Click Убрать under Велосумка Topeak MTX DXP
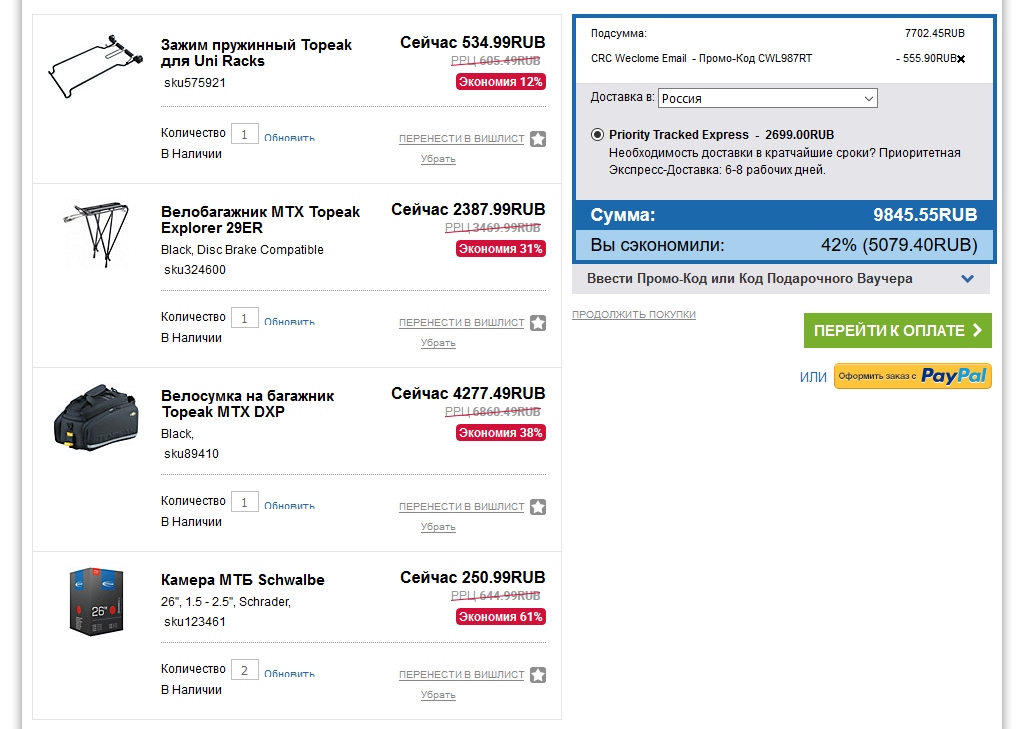The height and width of the screenshot is (729, 1026). point(438,527)
